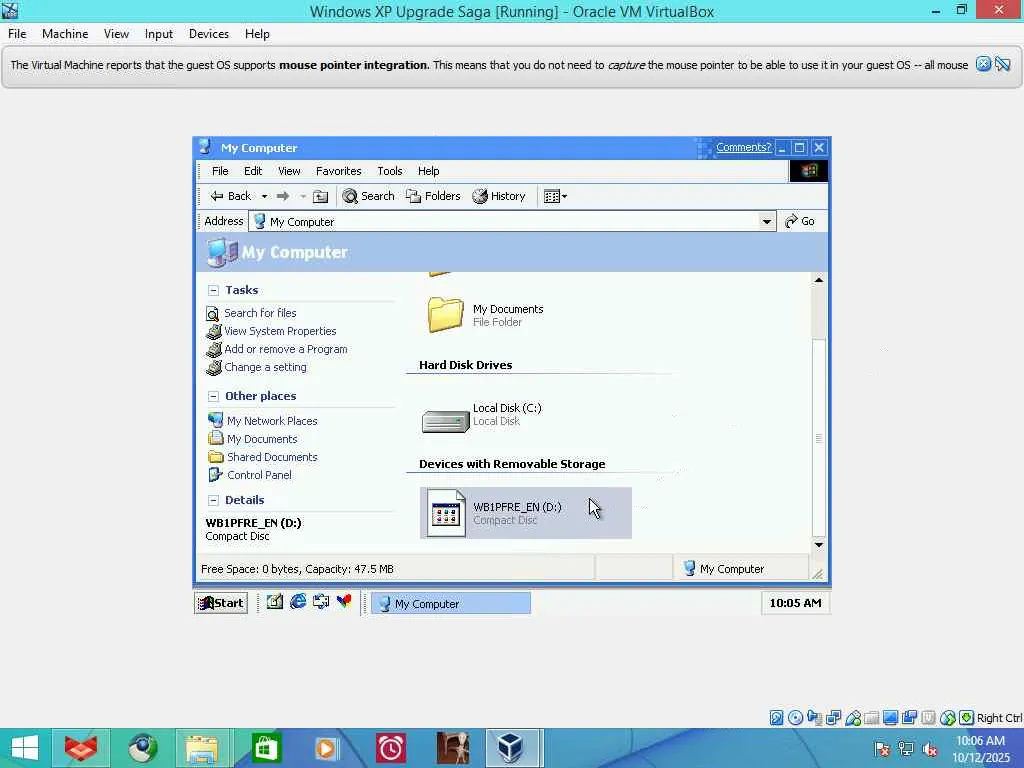Click the file list scroll up arrow
Viewport: 1024px width, 768px height.
click(x=818, y=280)
